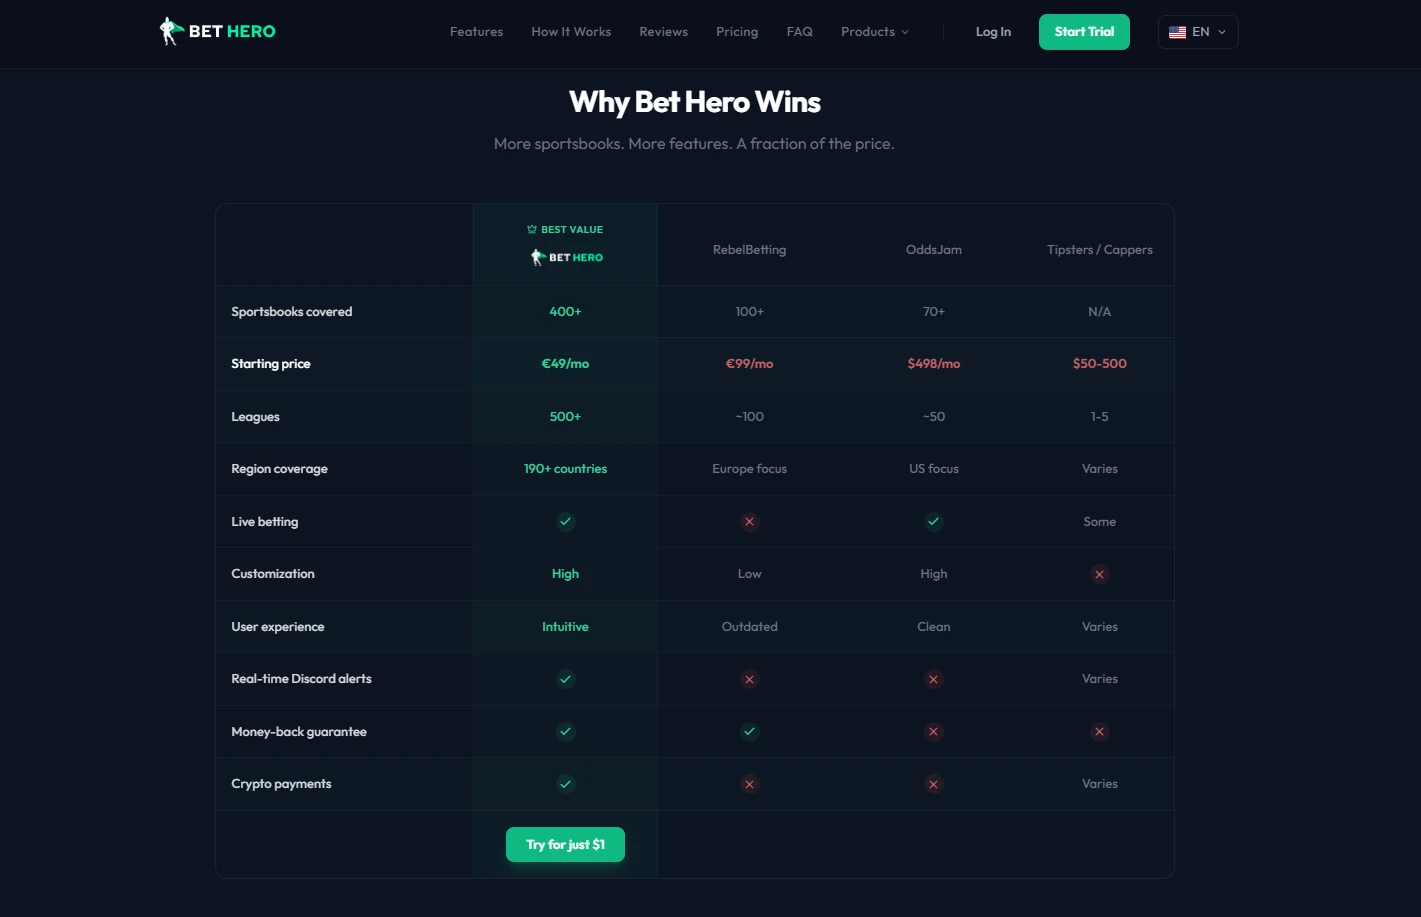The height and width of the screenshot is (917, 1421).
Task: Click the RebelBetting column header
Action: [749, 250]
